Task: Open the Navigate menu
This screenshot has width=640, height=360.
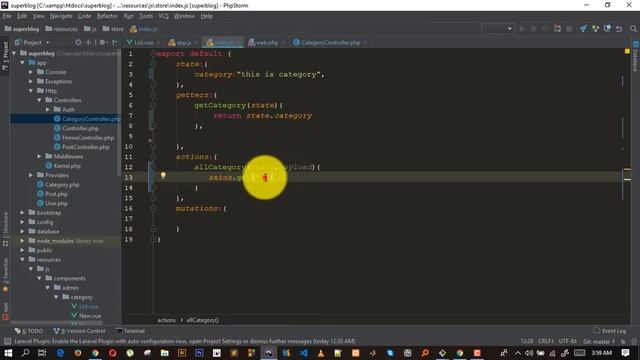Action: [x=61, y=16]
